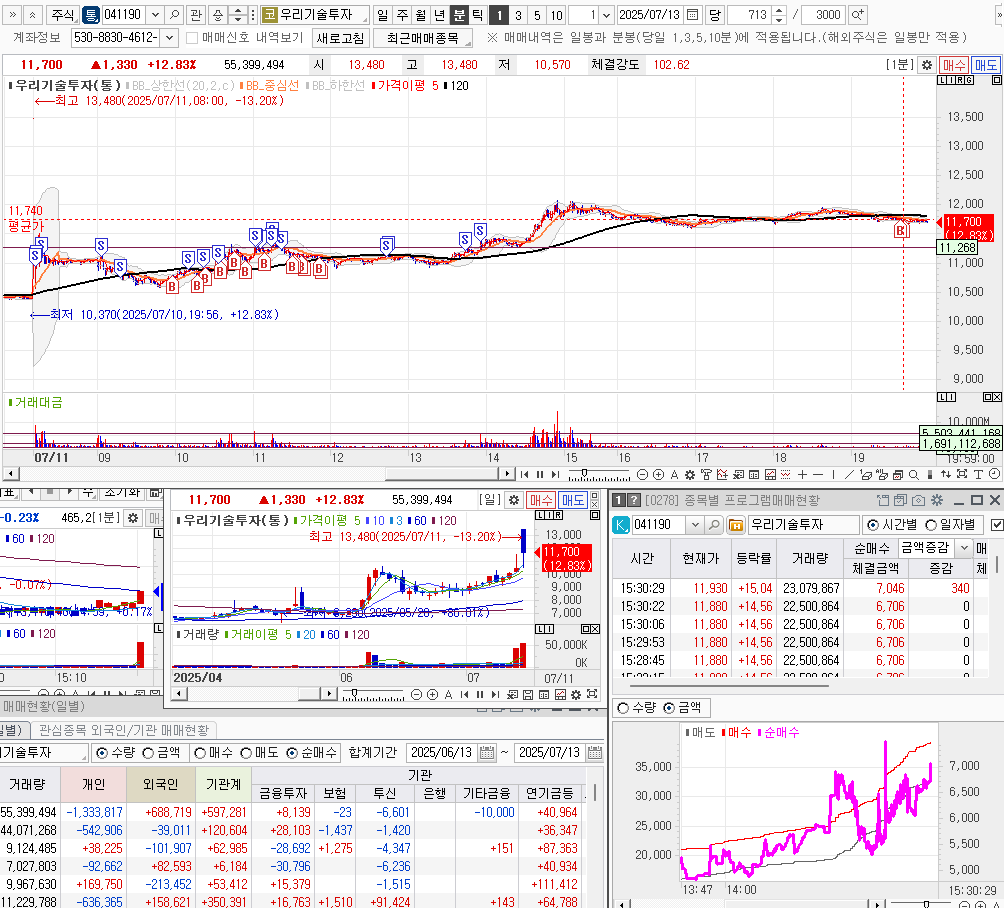Toggle the 매매신호 내역보기 checkbox
Screen dimensions: 1004x908
pos(191,38)
